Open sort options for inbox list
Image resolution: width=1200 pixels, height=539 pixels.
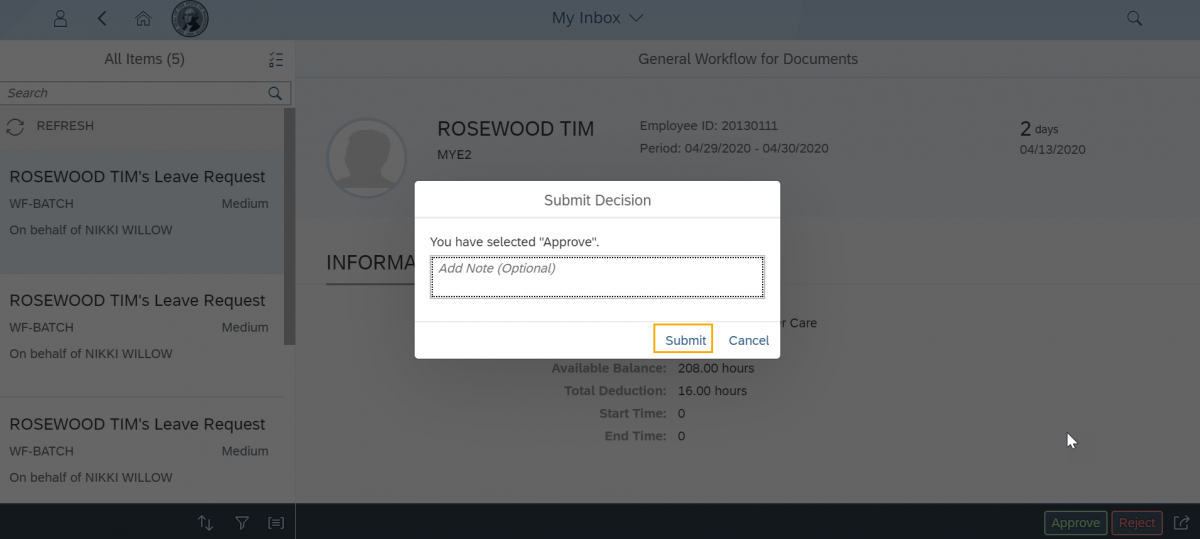[x=205, y=522]
